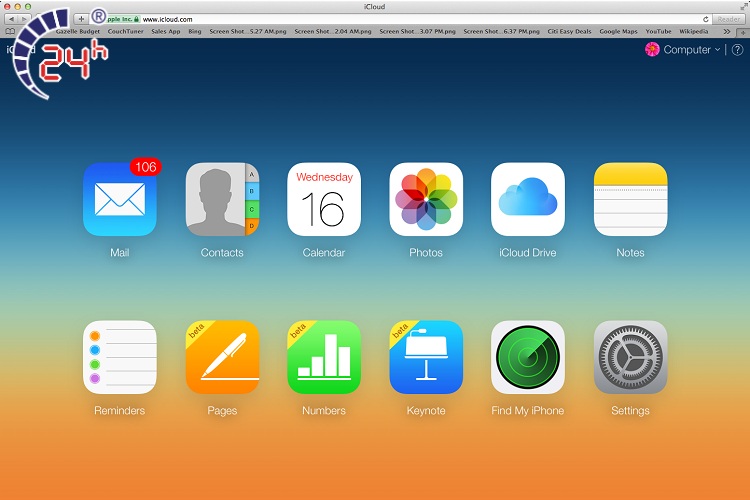Open the Screen Shot 6.37 PM.png bookmark
The height and width of the screenshot is (500, 750).
tap(501, 32)
